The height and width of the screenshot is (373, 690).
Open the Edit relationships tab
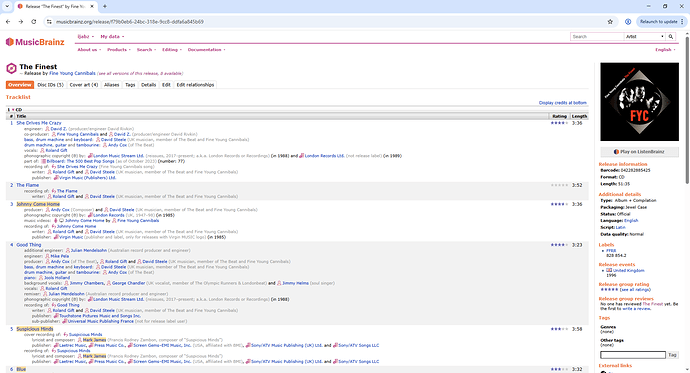195,85
